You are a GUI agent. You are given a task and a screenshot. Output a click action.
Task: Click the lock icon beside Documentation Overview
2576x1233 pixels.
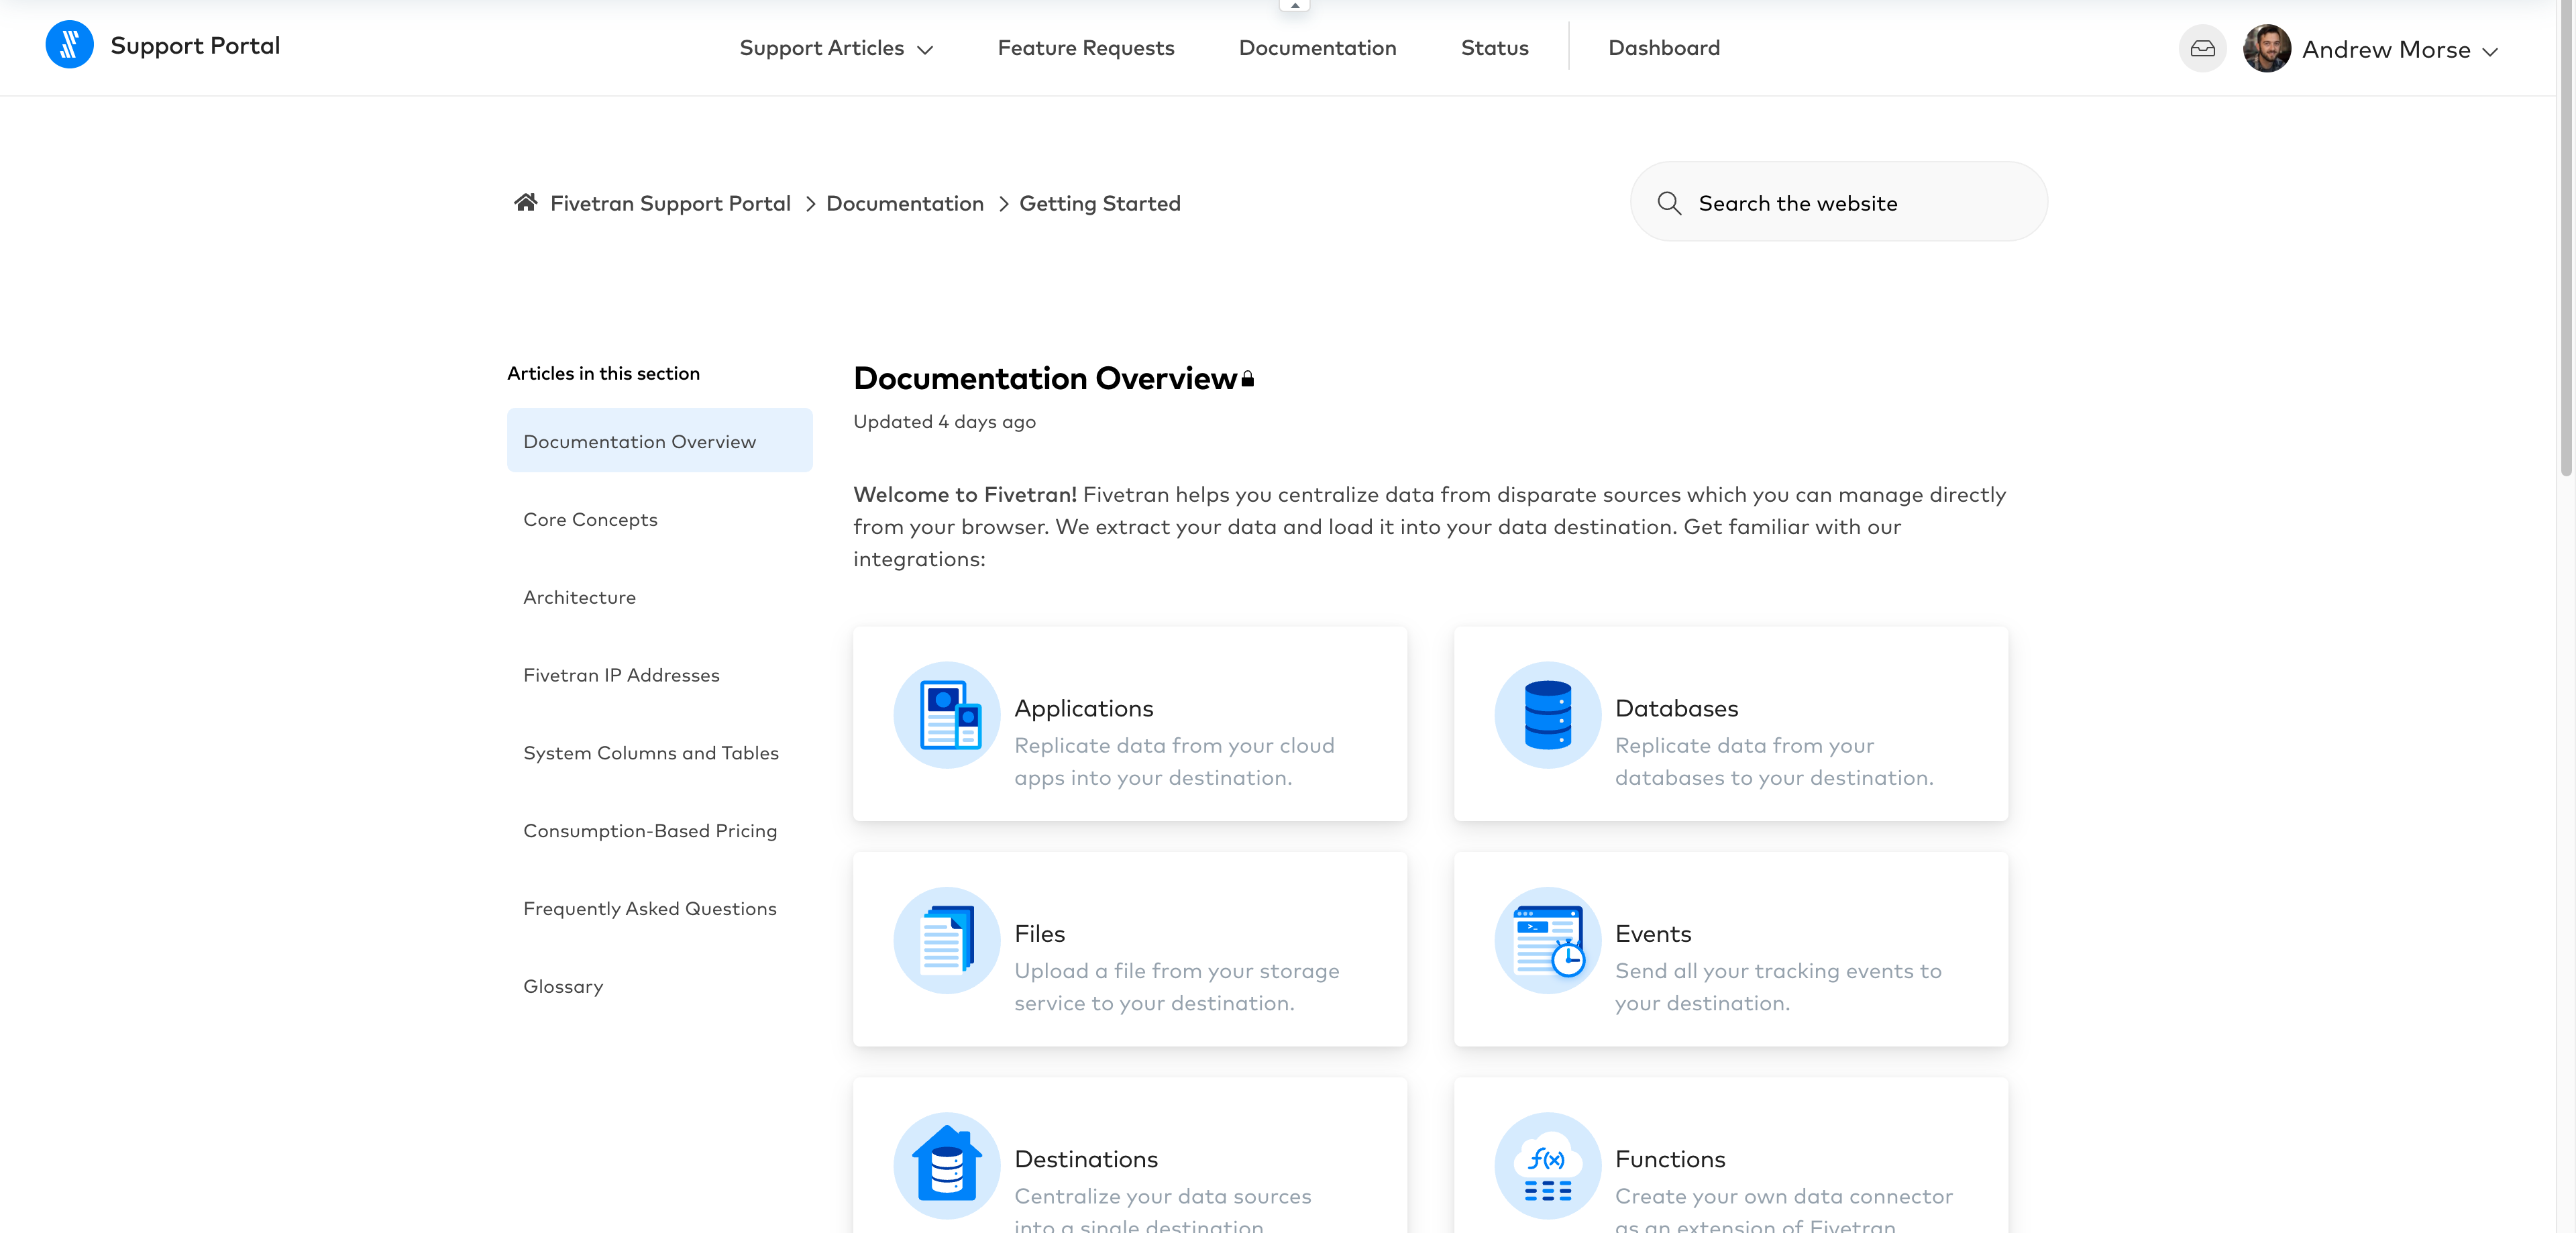1247,379
